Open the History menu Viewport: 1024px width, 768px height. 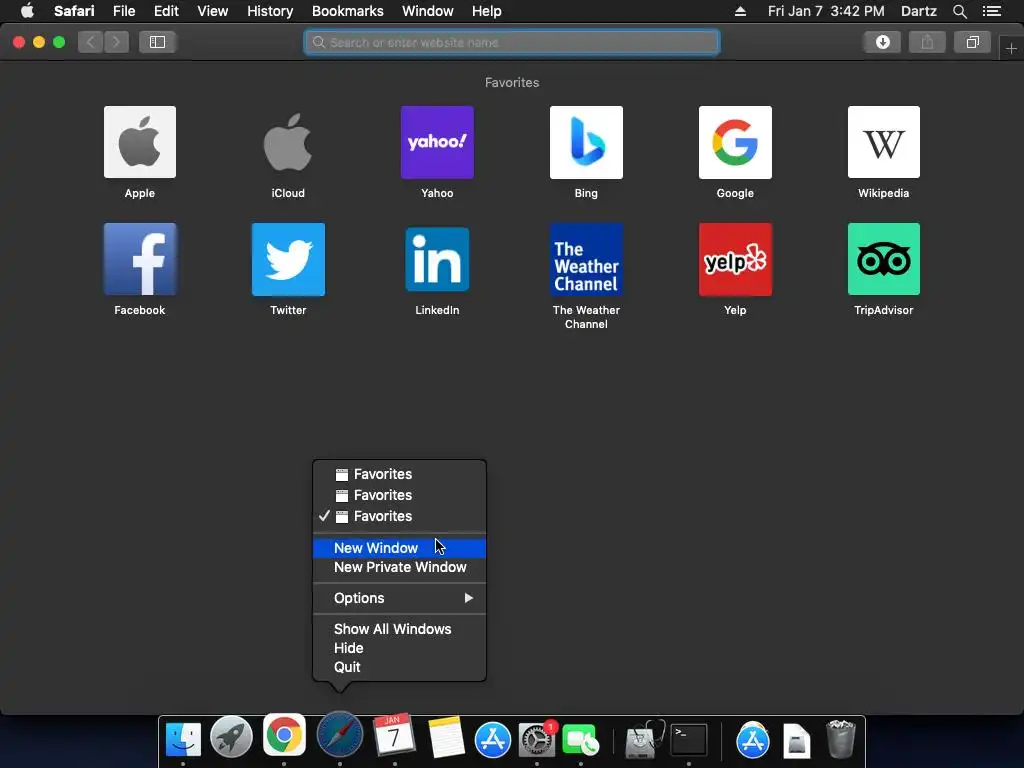[270, 11]
